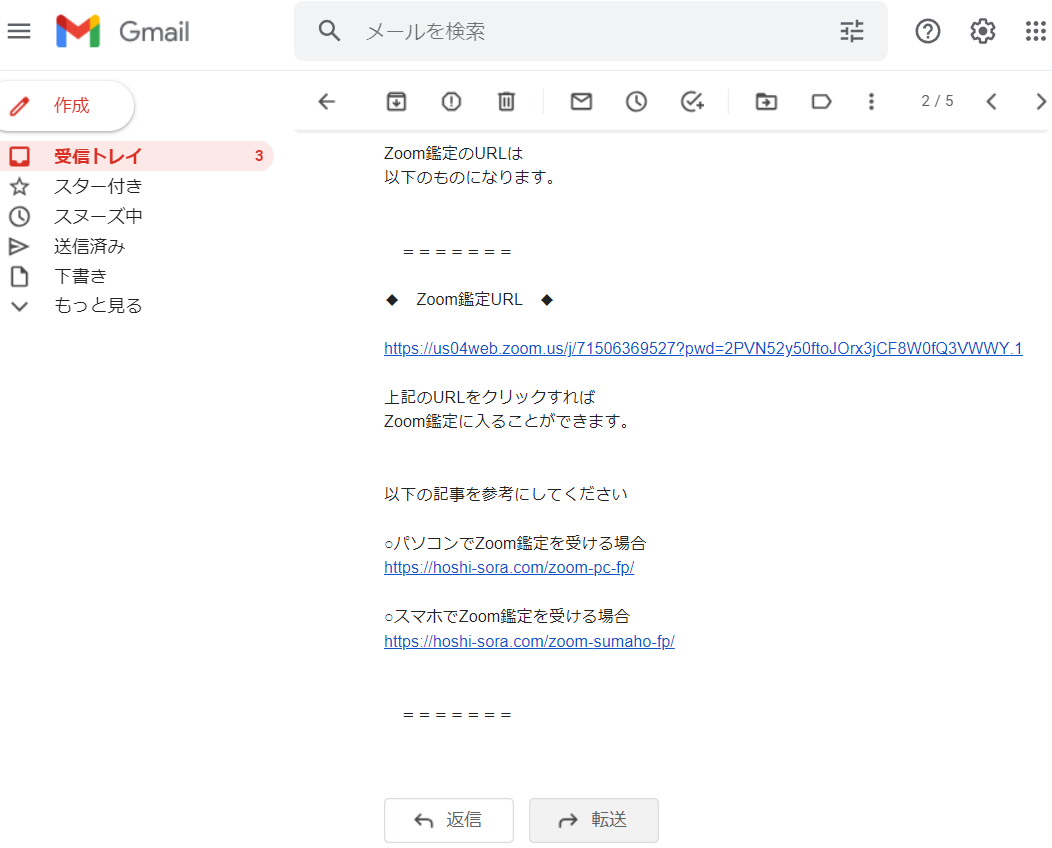The width and height of the screenshot is (1052, 848).
Task: Open the Move to folder icon
Action: 766,101
